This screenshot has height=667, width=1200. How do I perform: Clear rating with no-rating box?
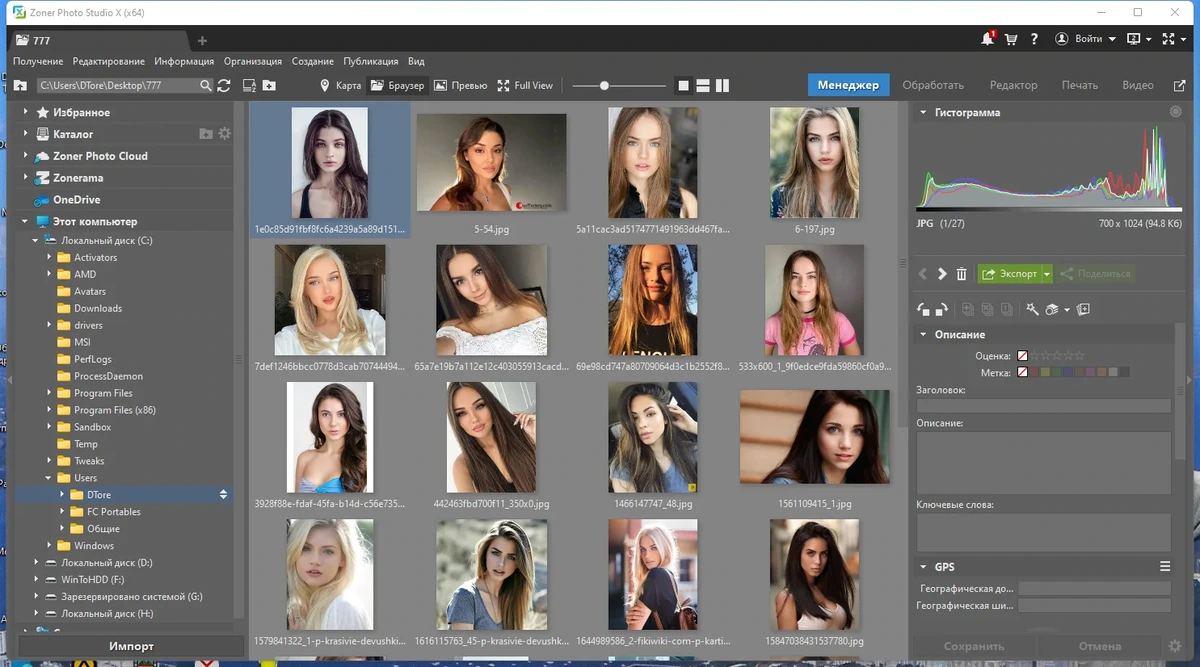1022,356
